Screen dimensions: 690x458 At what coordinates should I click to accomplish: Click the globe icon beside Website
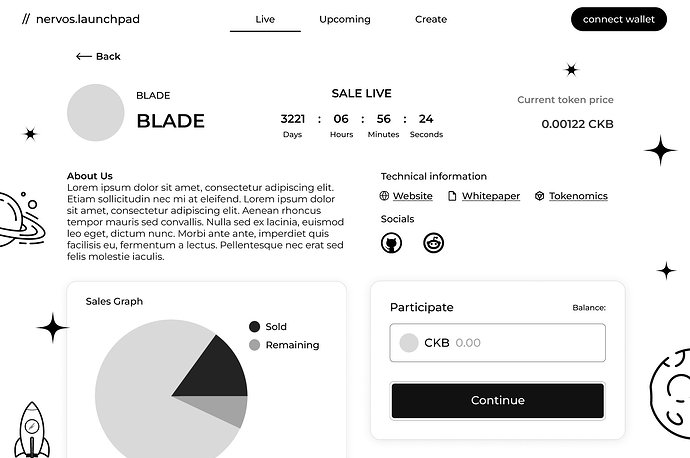click(x=384, y=196)
